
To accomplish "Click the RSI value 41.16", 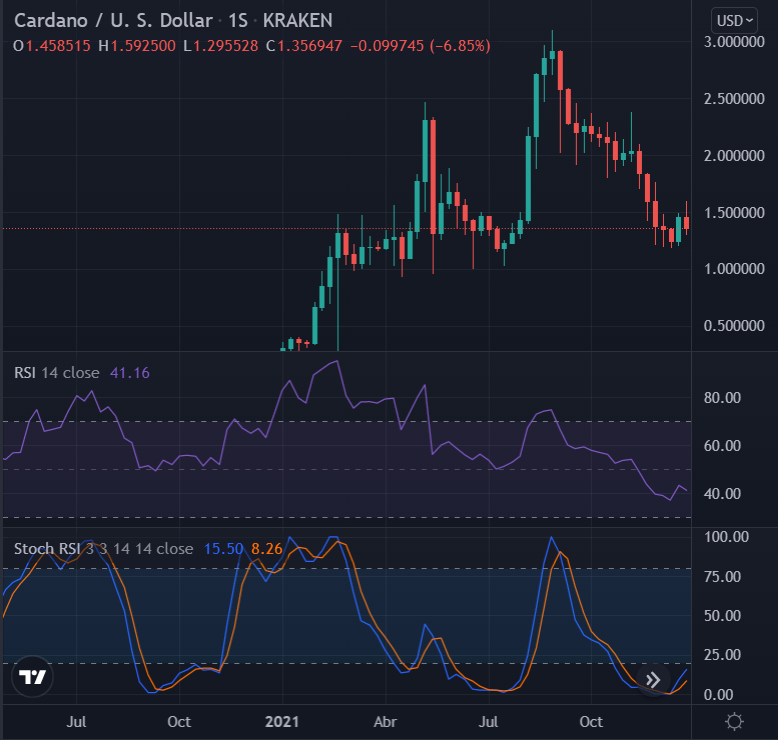I will 130,373.
